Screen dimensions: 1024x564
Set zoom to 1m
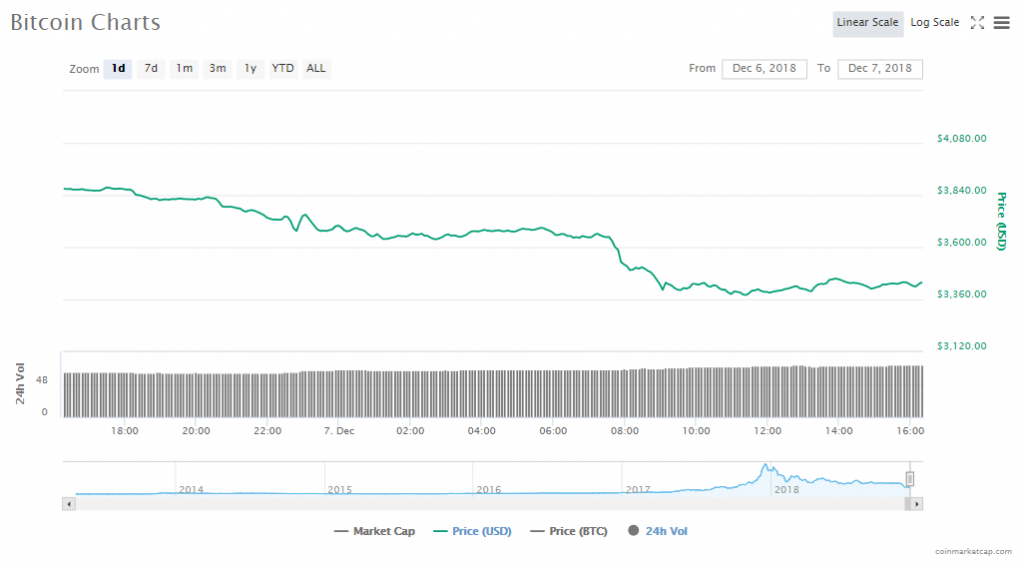pos(184,69)
